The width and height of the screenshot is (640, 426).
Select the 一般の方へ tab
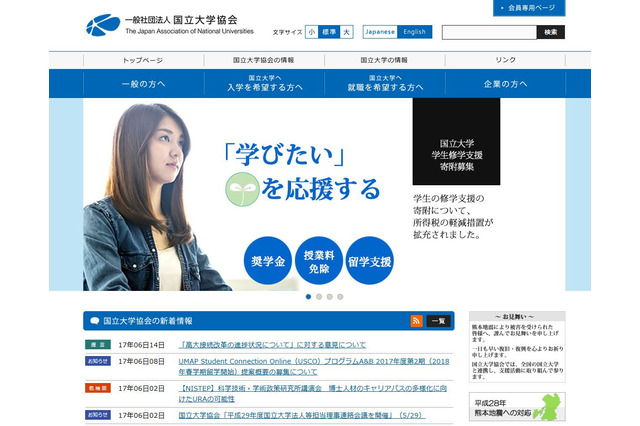(143, 84)
